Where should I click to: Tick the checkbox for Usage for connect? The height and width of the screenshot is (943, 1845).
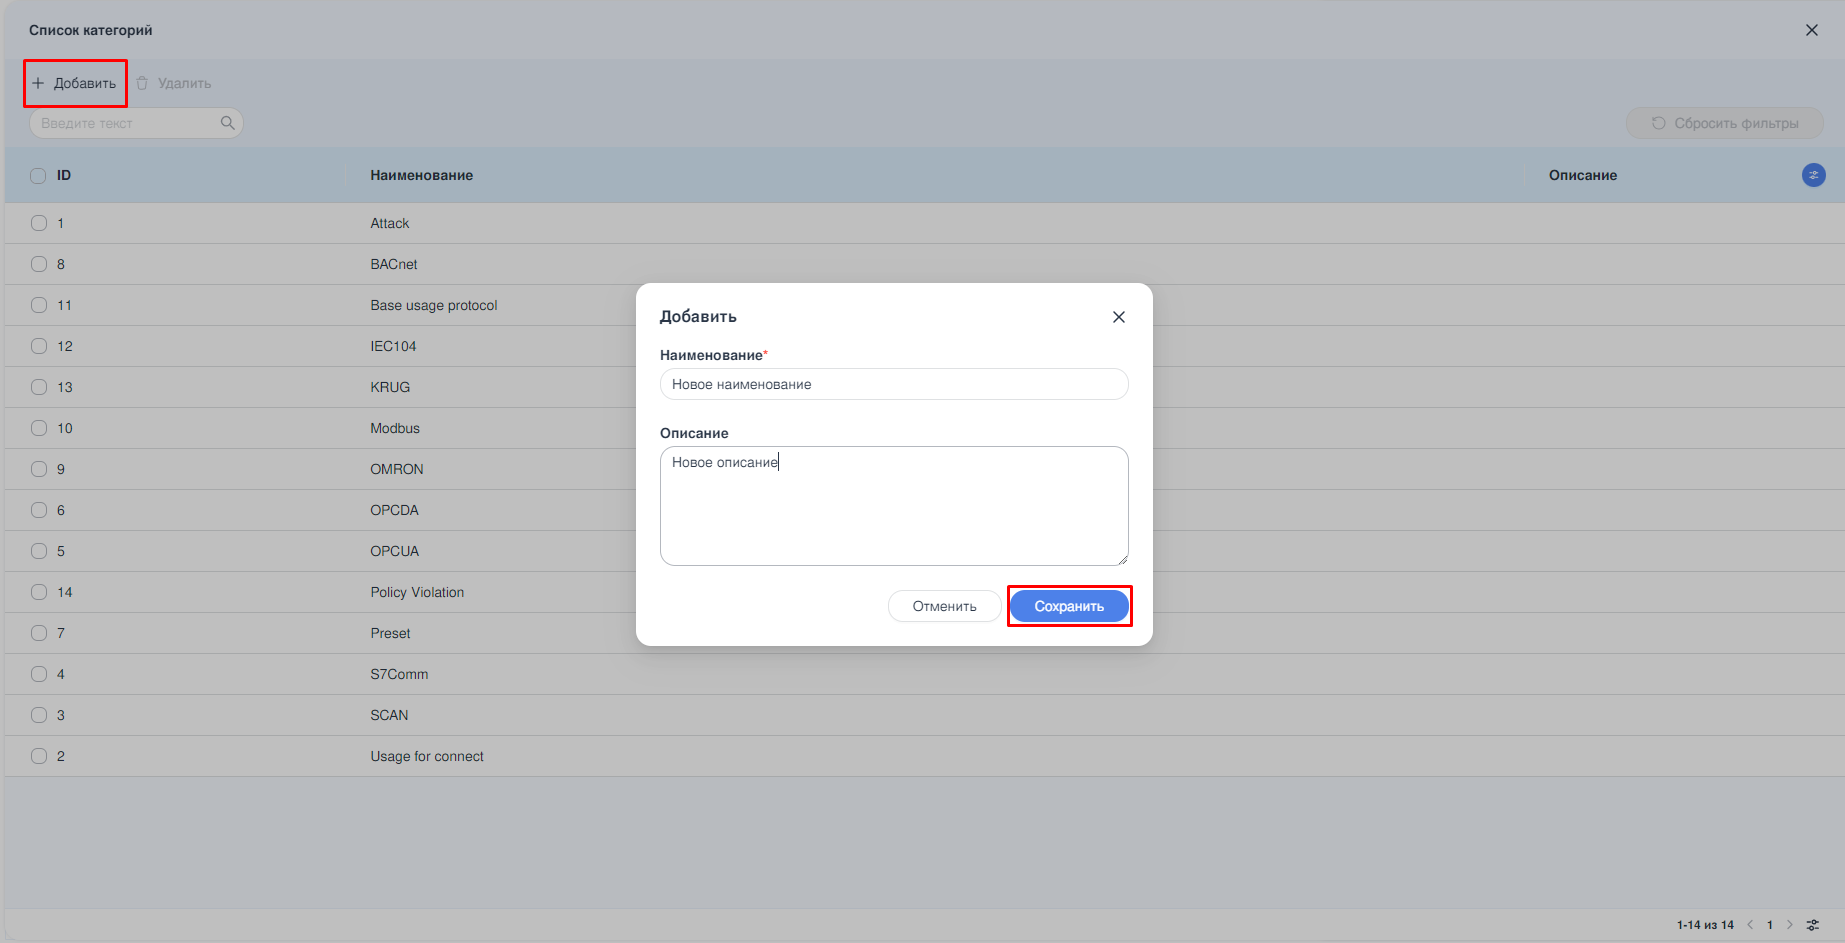[x=39, y=756]
